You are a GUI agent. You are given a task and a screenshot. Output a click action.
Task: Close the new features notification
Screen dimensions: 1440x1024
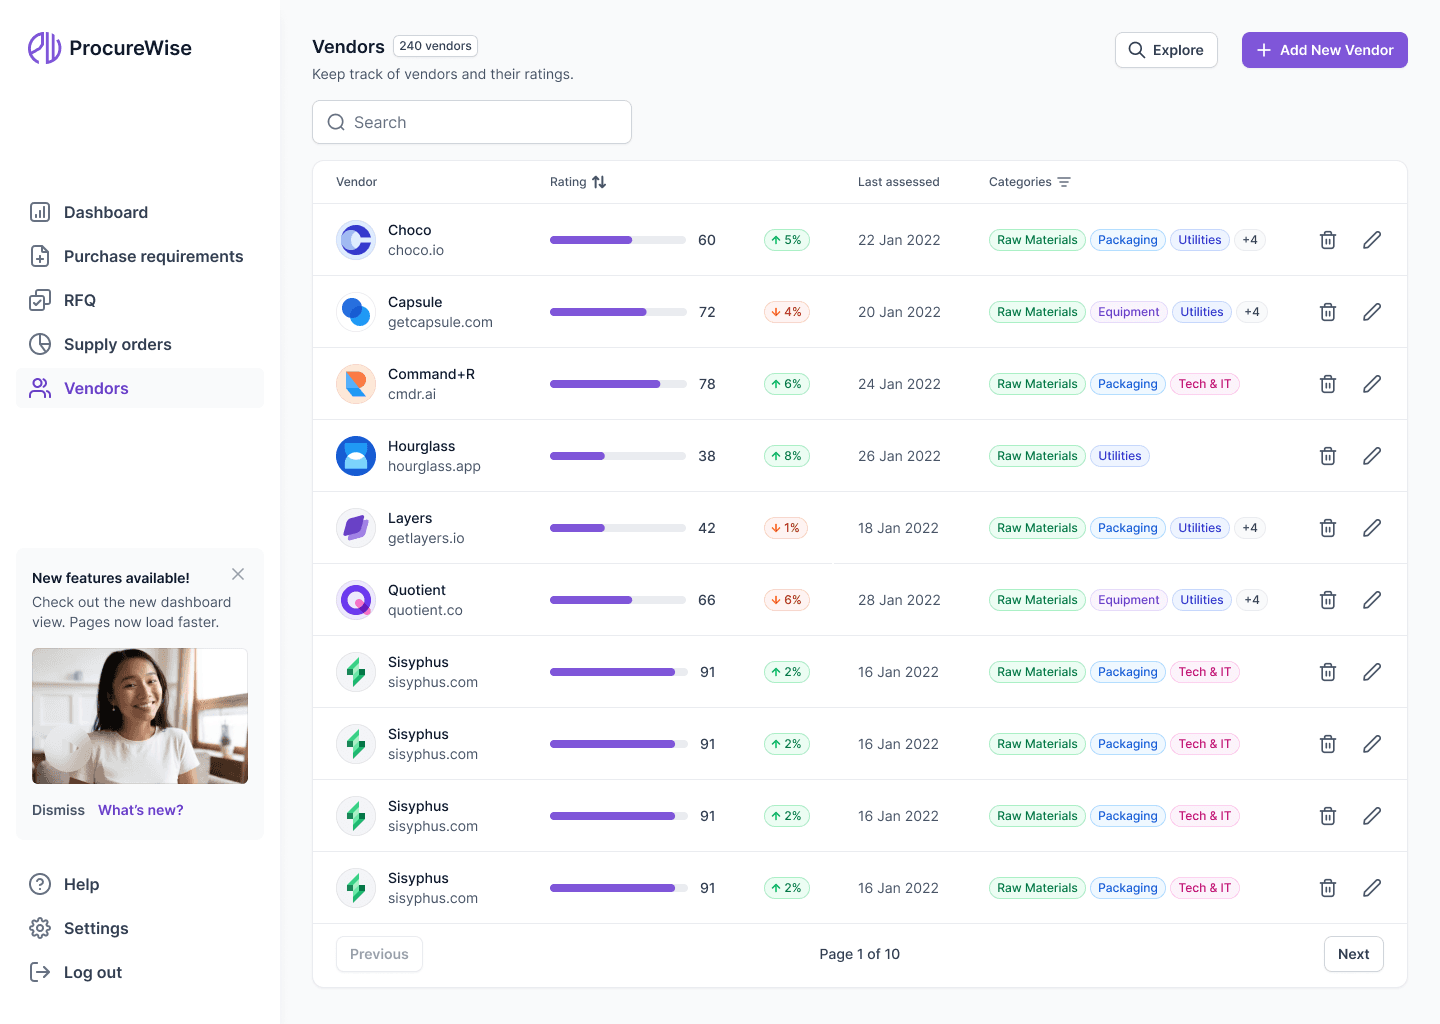[238, 574]
